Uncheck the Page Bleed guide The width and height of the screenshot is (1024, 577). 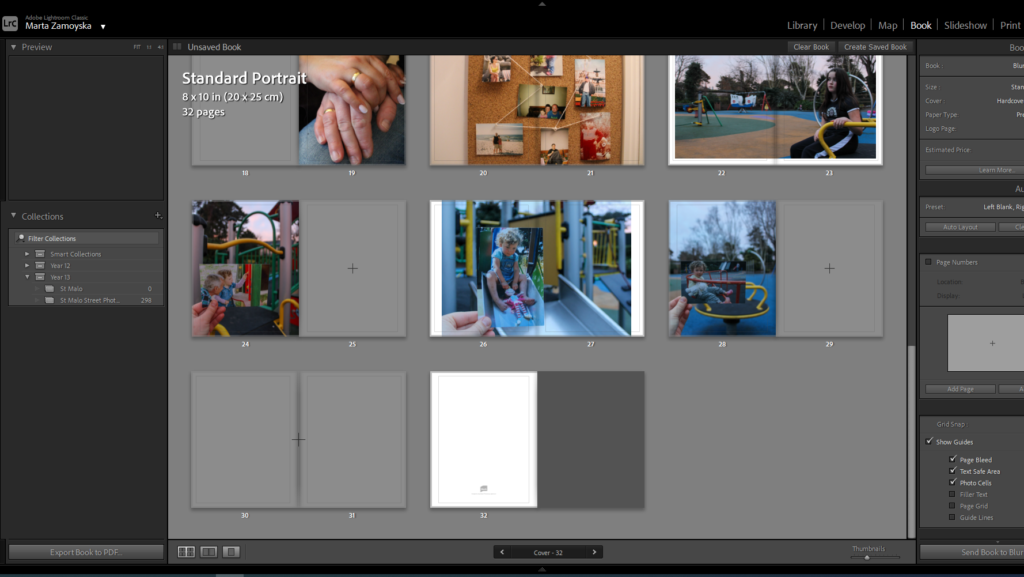coord(953,459)
